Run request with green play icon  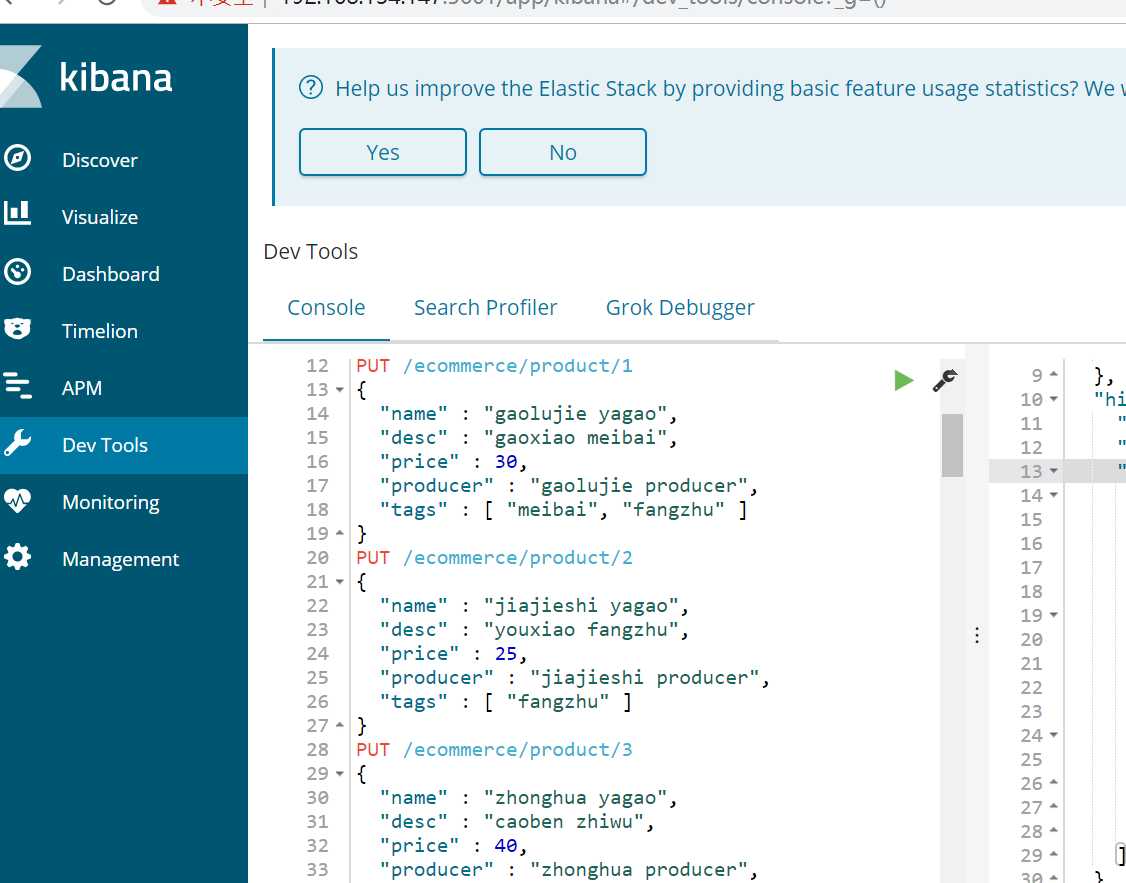pyautogui.click(x=903, y=380)
